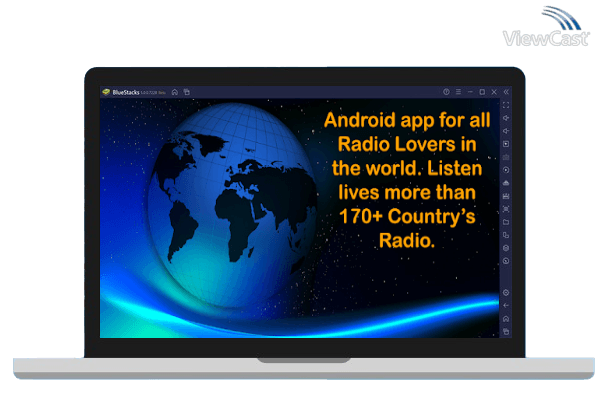The width and height of the screenshot is (602, 414).
Task: Click the "Android app for all" text
Action: pyautogui.click(x=407, y=120)
